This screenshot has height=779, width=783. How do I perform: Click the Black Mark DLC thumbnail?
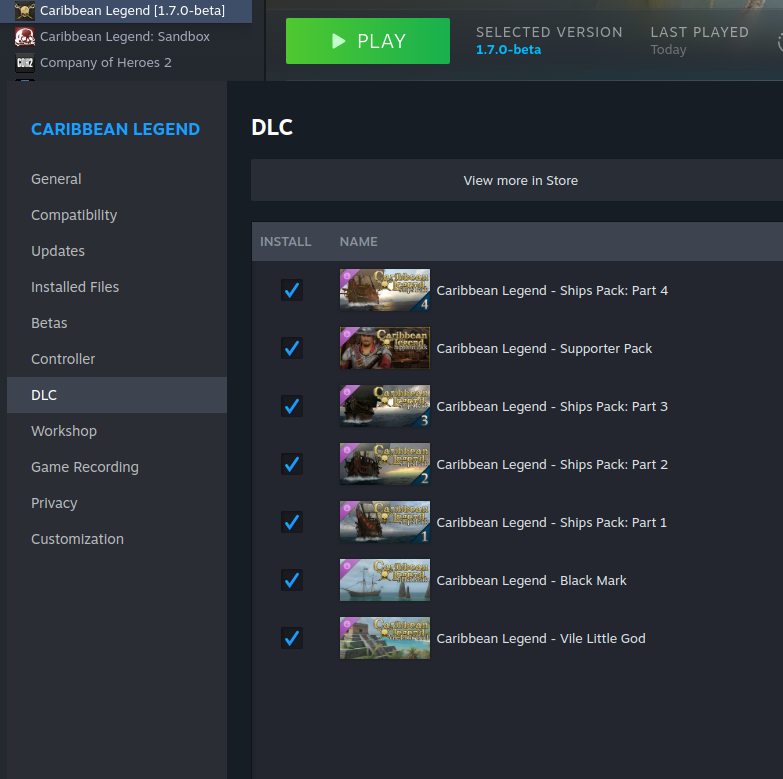point(385,580)
